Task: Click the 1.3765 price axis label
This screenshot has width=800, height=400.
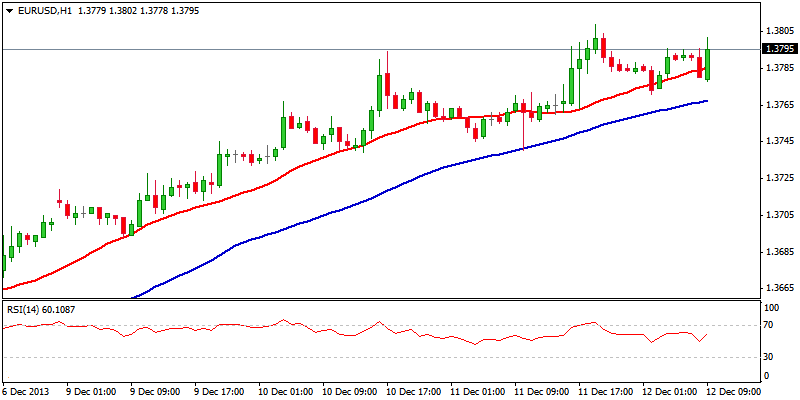Action: point(778,105)
